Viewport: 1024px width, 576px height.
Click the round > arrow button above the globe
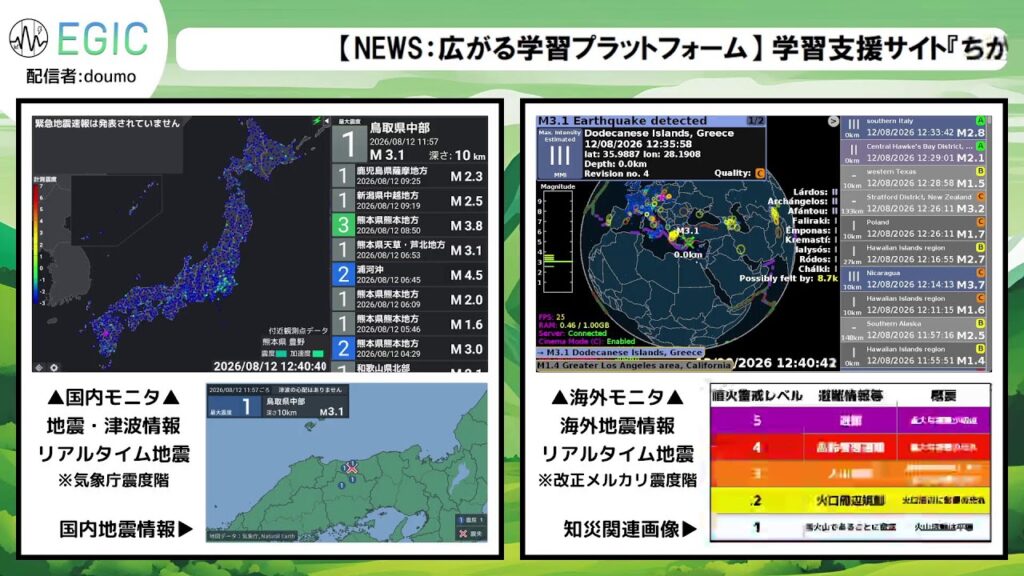point(833,121)
